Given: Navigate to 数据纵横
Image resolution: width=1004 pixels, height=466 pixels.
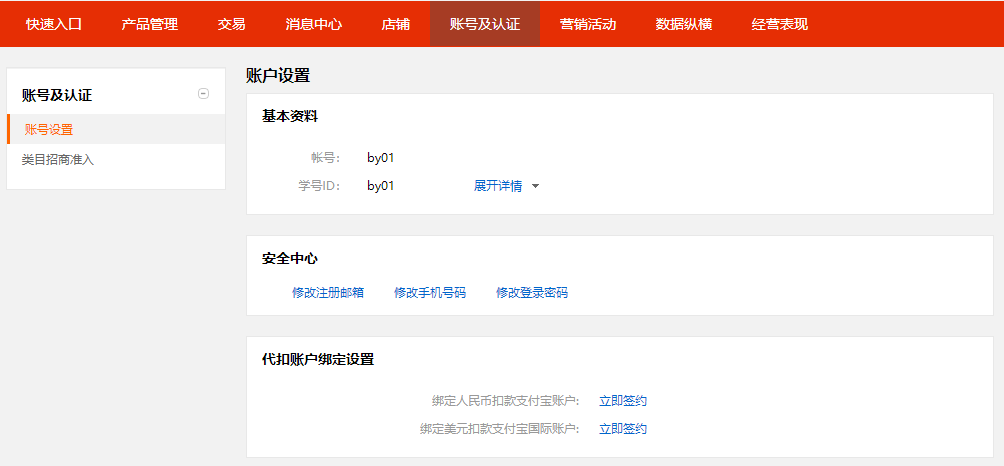Looking at the screenshot, I should click(684, 24).
